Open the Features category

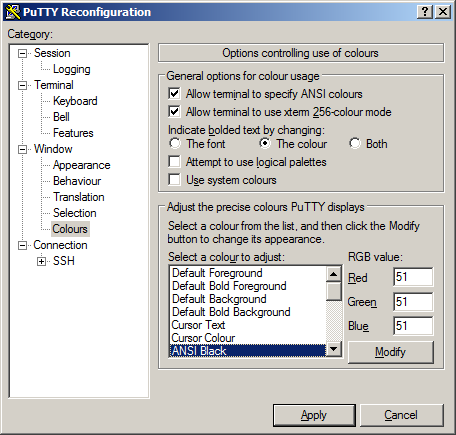pyautogui.click(x=73, y=133)
